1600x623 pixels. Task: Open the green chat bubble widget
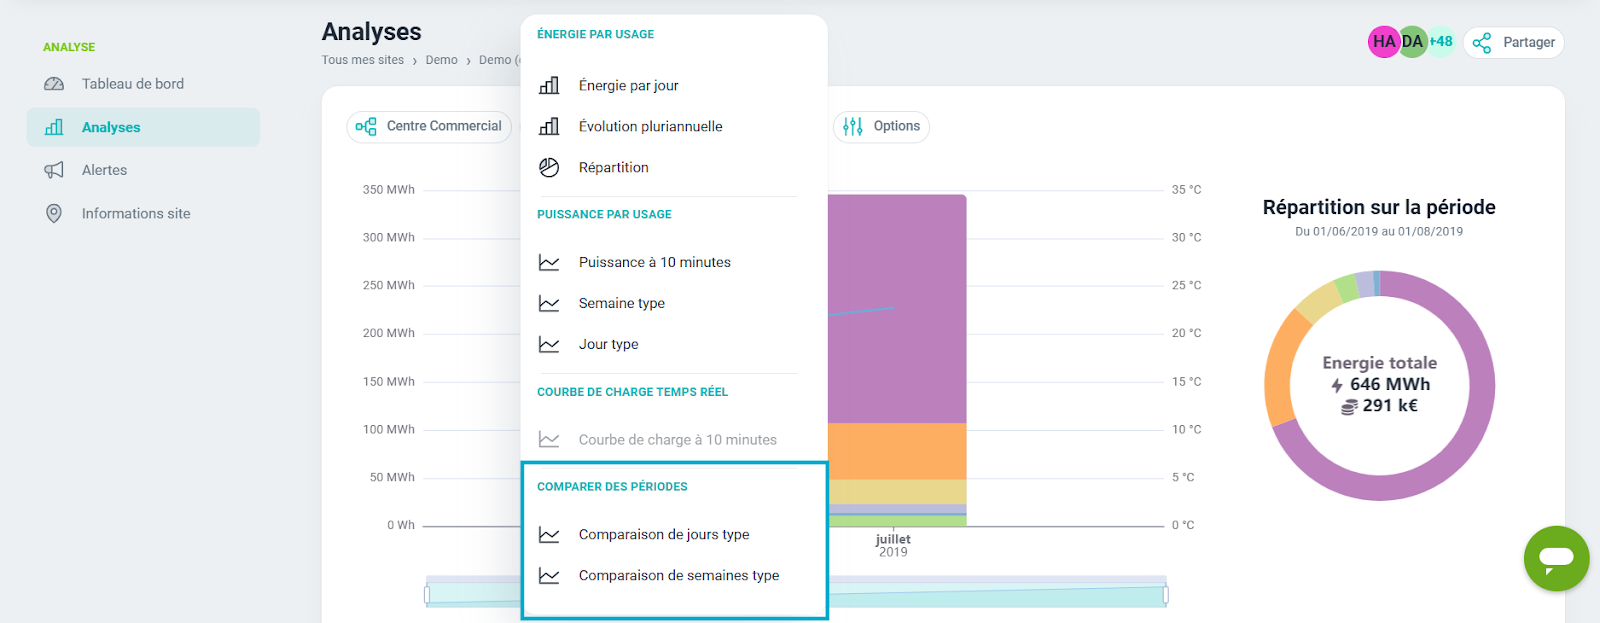1556,558
